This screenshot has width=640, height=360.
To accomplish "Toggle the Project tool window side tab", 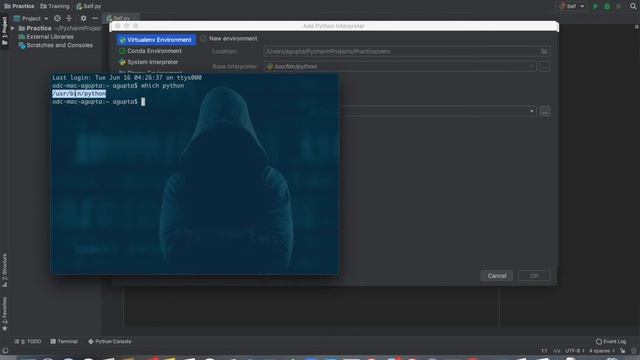I will pyautogui.click(x=4, y=31).
